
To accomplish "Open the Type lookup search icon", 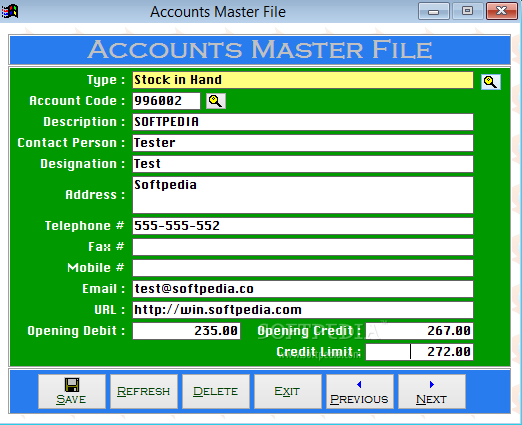I will point(491,82).
